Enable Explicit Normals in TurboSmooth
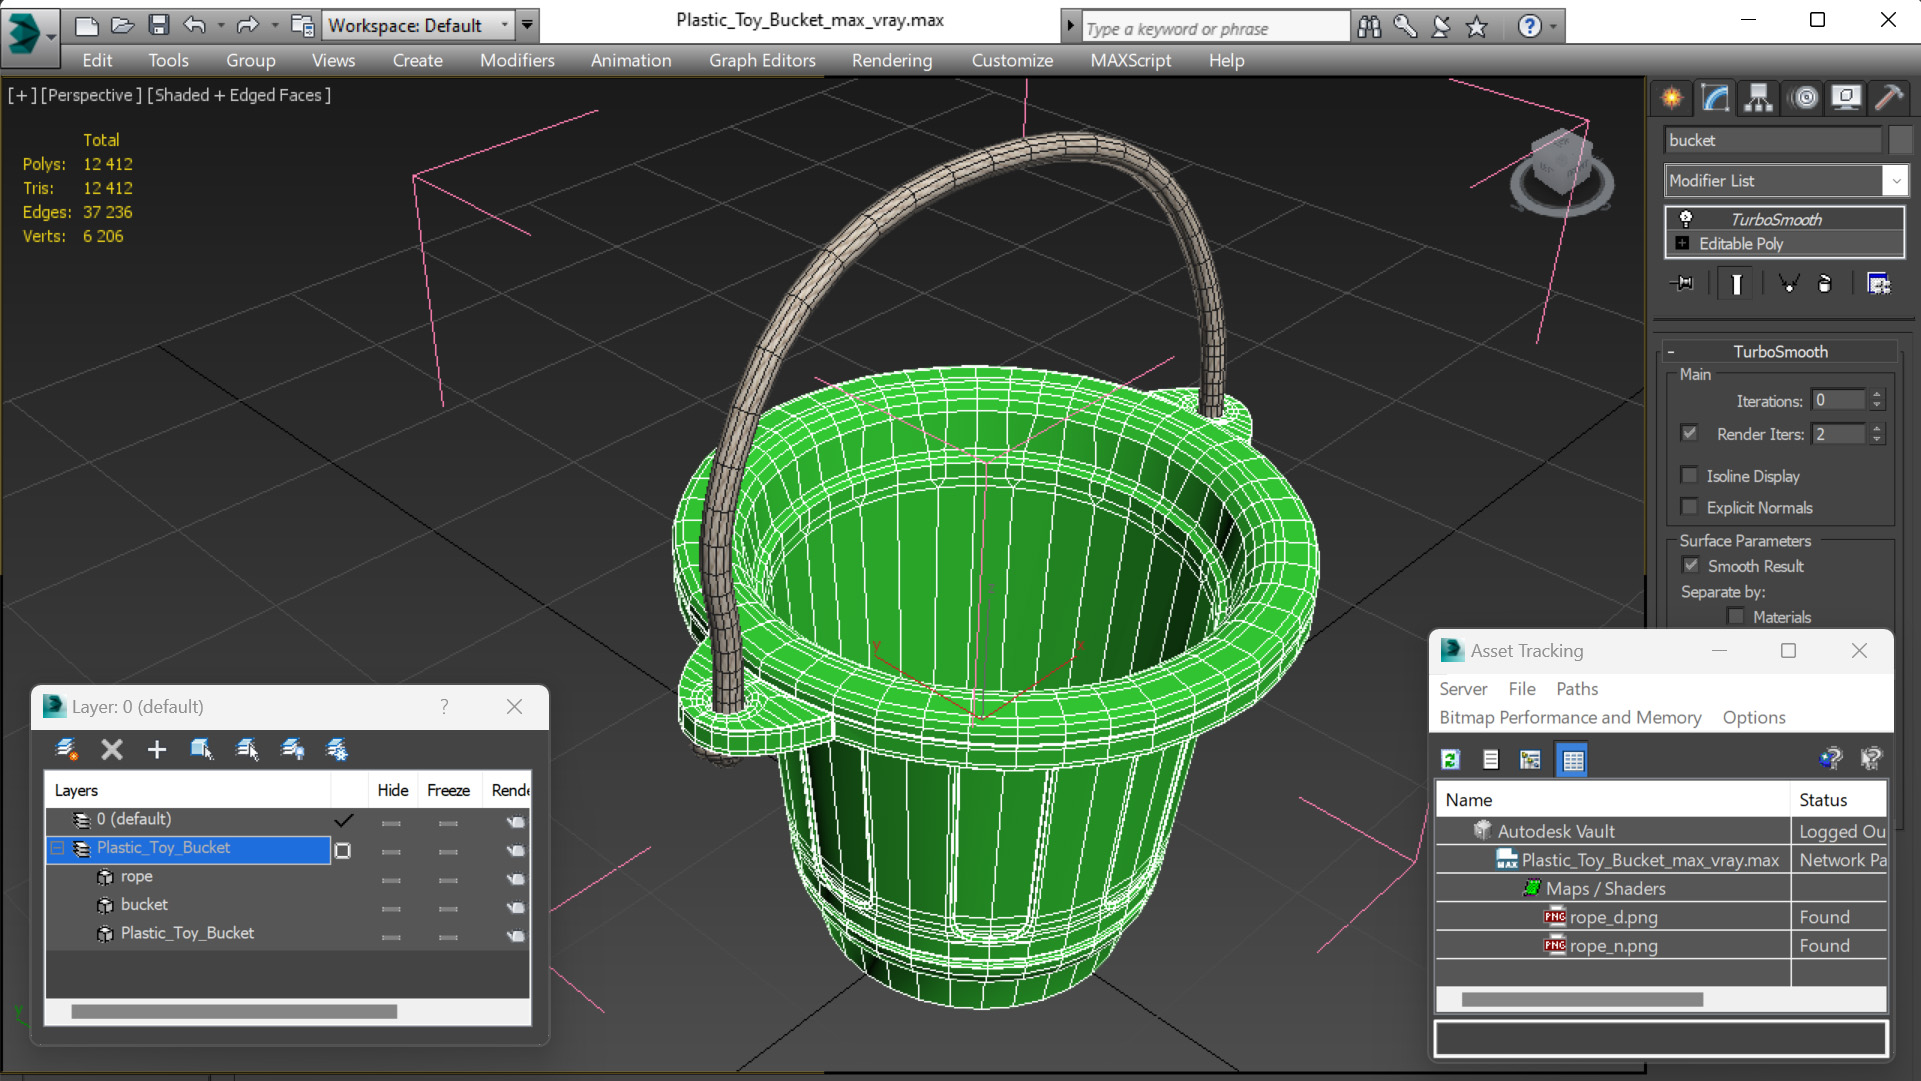This screenshot has width=1921, height=1081. (x=1690, y=507)
